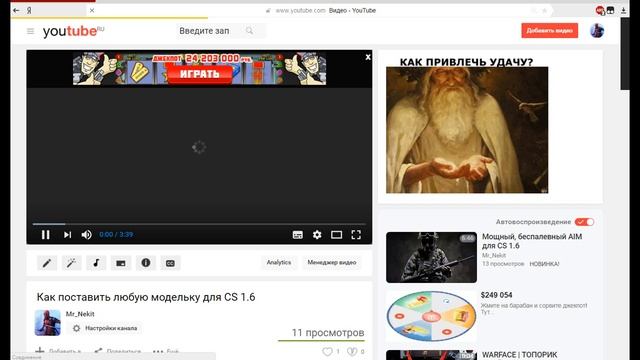Open the audio music note tool
Viewport: 640px width, 360px height.
96,263
